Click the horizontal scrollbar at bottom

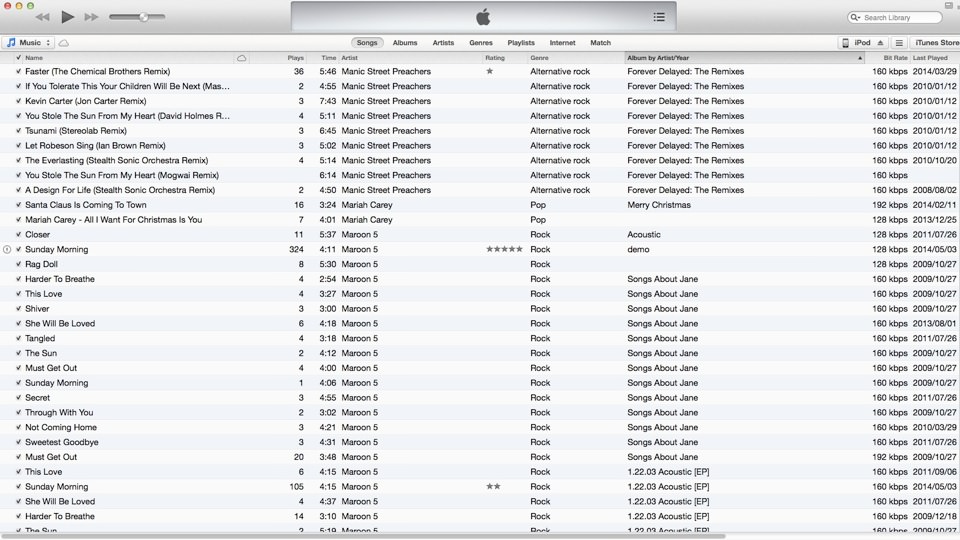coord(362,536)
